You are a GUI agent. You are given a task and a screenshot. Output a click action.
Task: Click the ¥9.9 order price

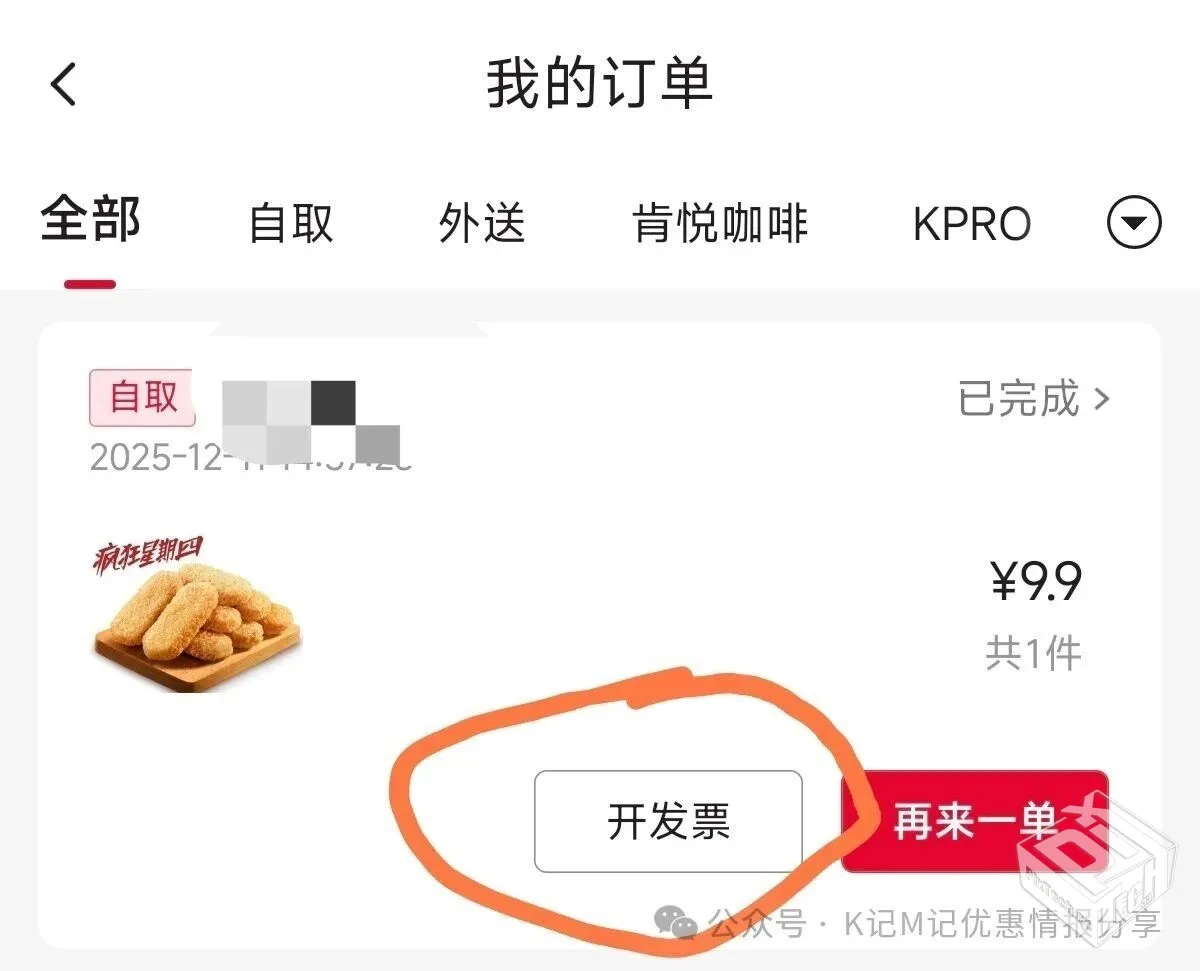(x=1036, y=582)
